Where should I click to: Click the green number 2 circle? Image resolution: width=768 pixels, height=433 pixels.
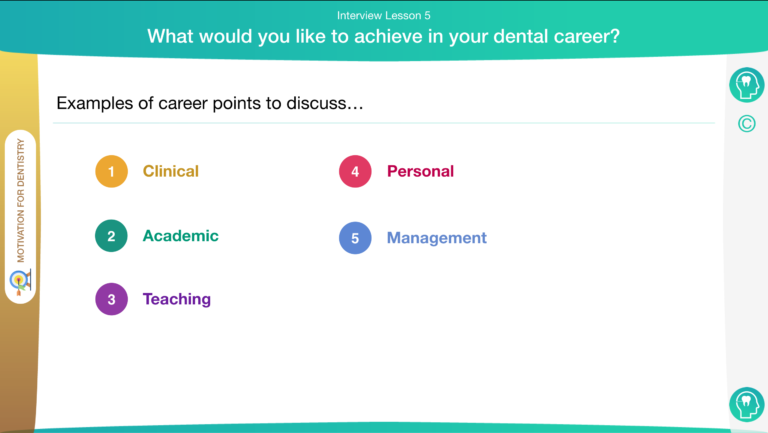click(x=111, y=236)
